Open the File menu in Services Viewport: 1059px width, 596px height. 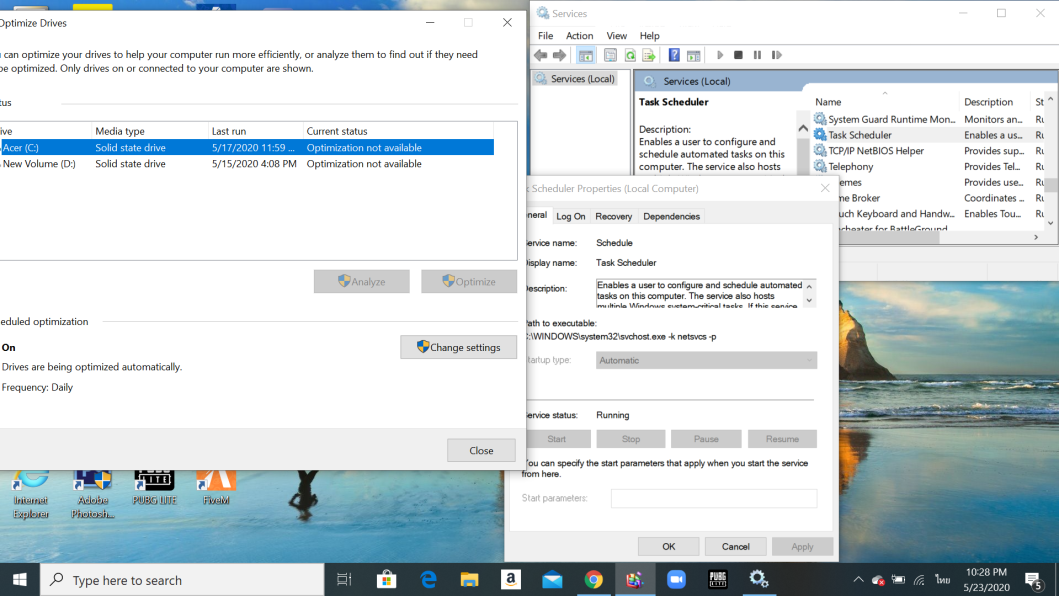546,36
